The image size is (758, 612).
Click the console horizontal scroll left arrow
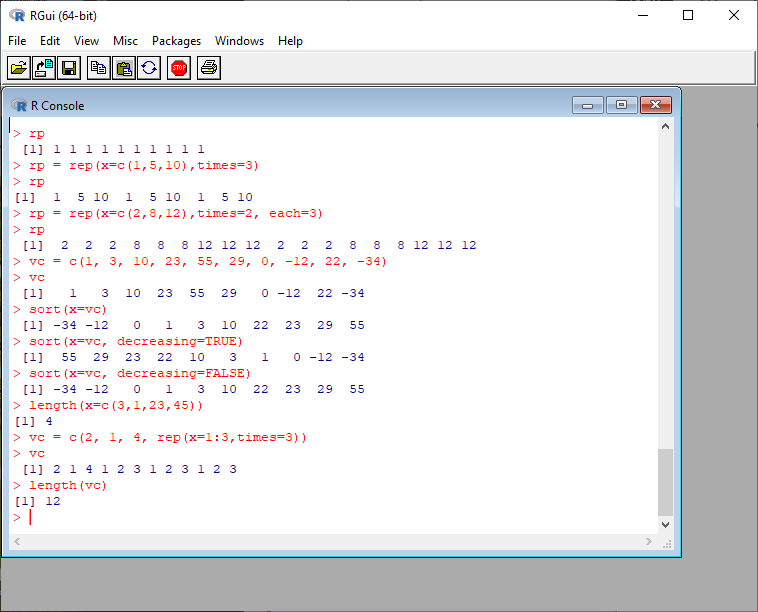pyautogui.click(x=17, y=541)
